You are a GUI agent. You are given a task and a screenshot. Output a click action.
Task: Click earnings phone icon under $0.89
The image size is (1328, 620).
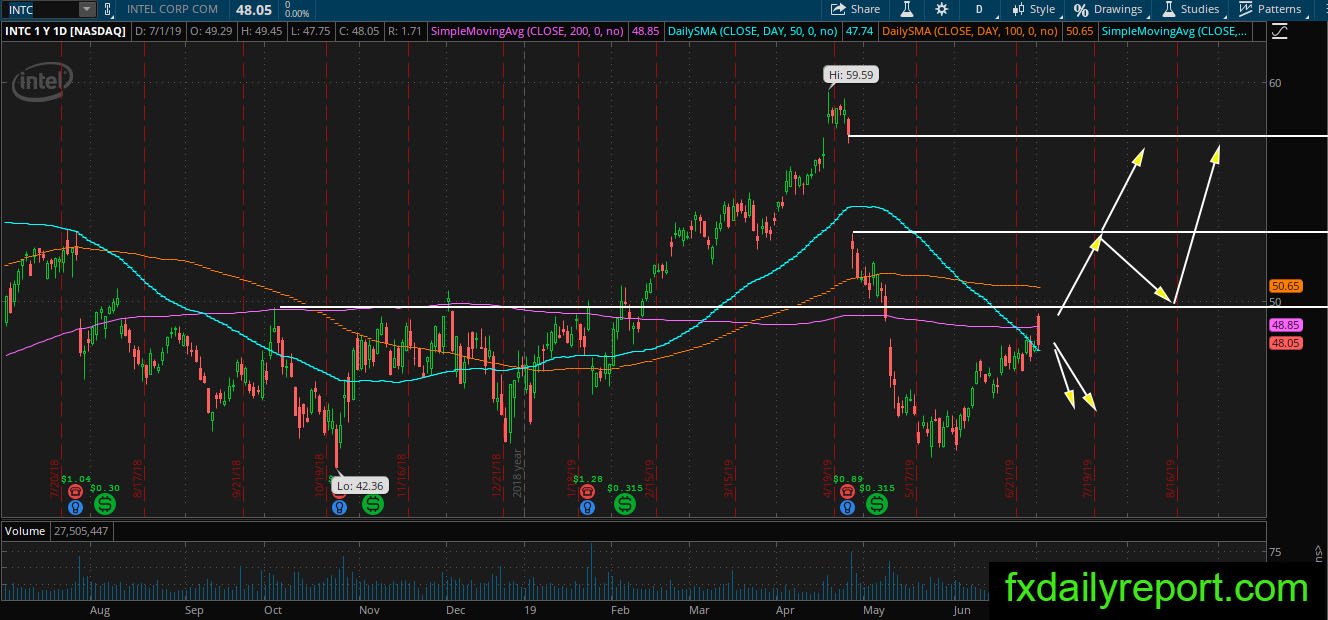(848, 490)
